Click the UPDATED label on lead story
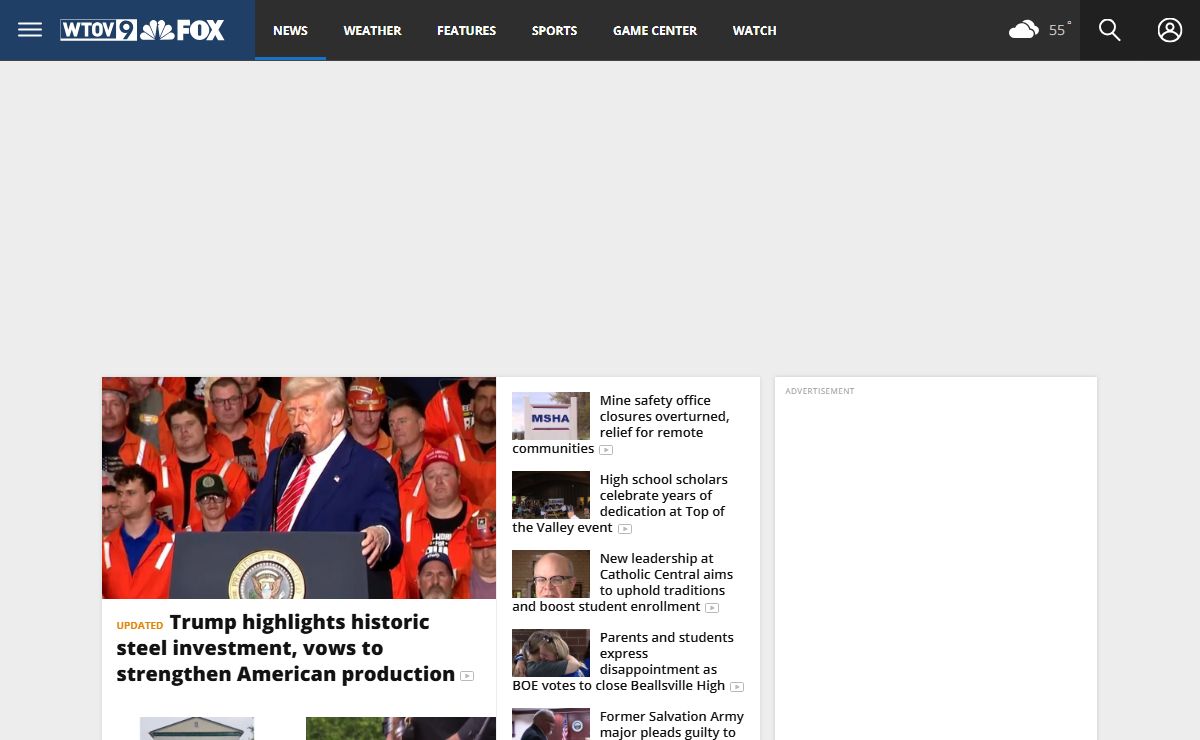 140,625
